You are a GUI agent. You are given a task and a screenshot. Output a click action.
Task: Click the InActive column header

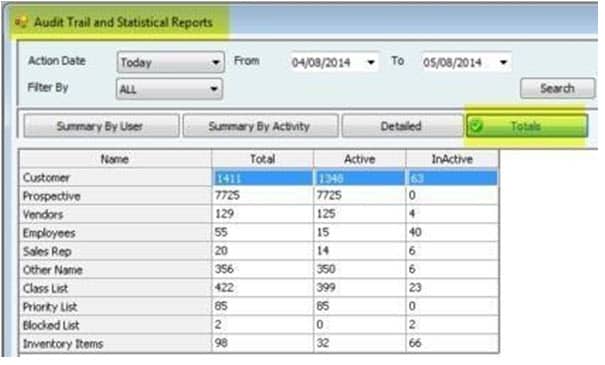pos(452,159)
